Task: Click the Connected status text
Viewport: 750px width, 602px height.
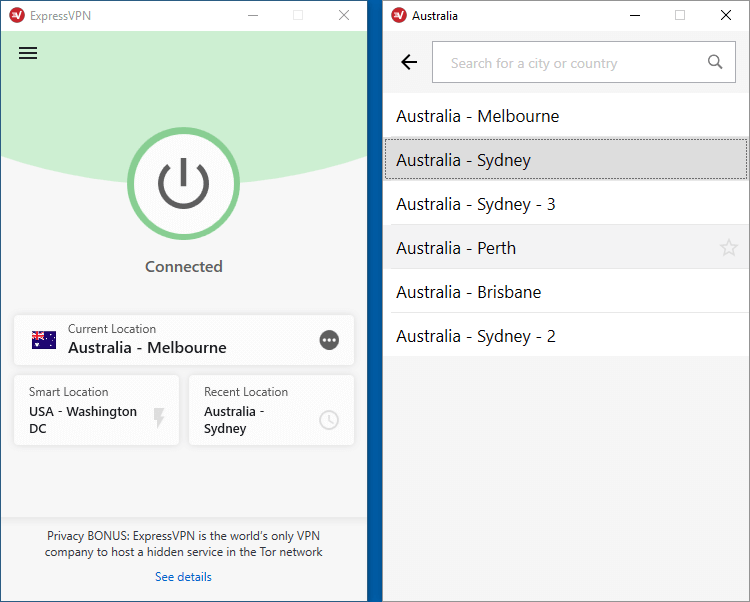Action: pos(184,266)
